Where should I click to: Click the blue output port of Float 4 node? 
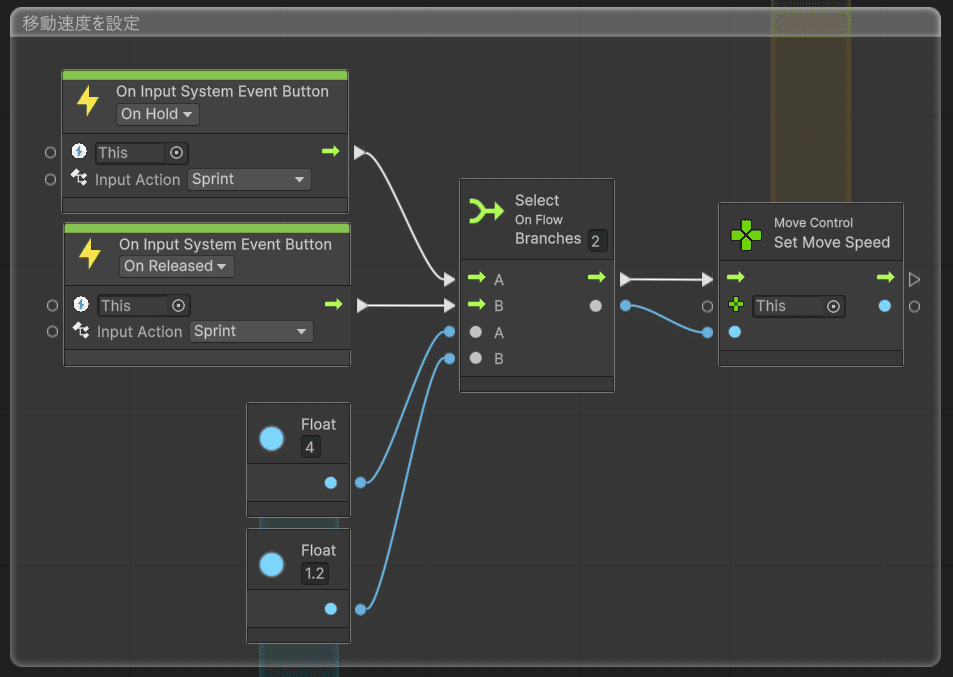(331, 483)
